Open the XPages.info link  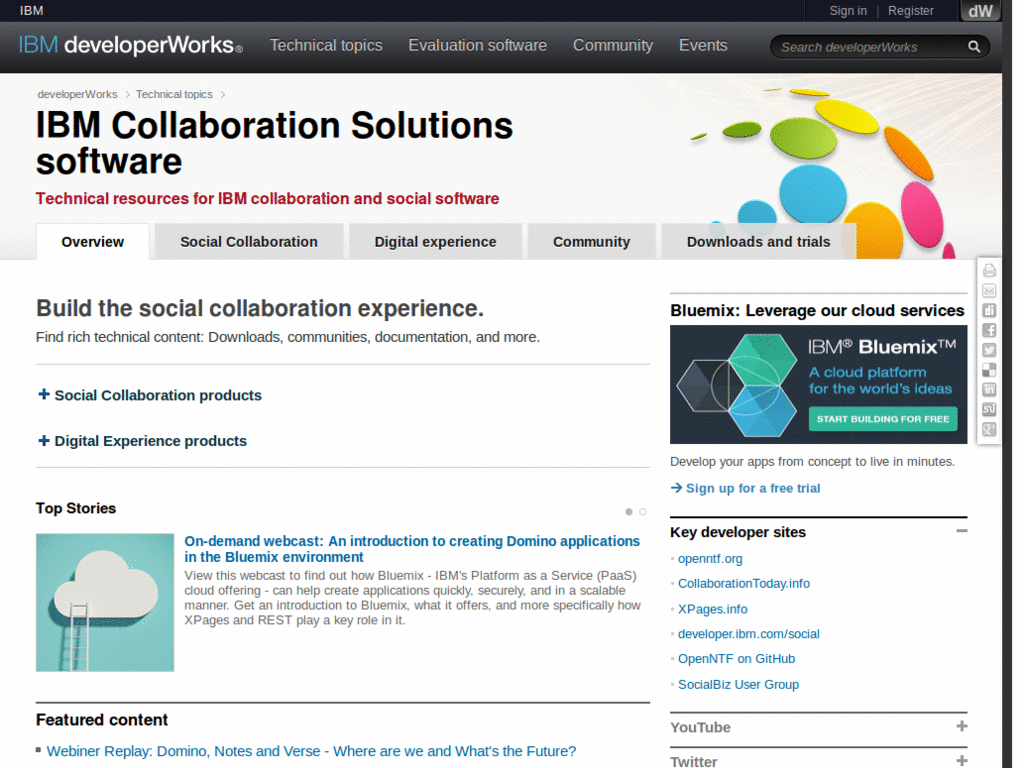coord(712,609)
